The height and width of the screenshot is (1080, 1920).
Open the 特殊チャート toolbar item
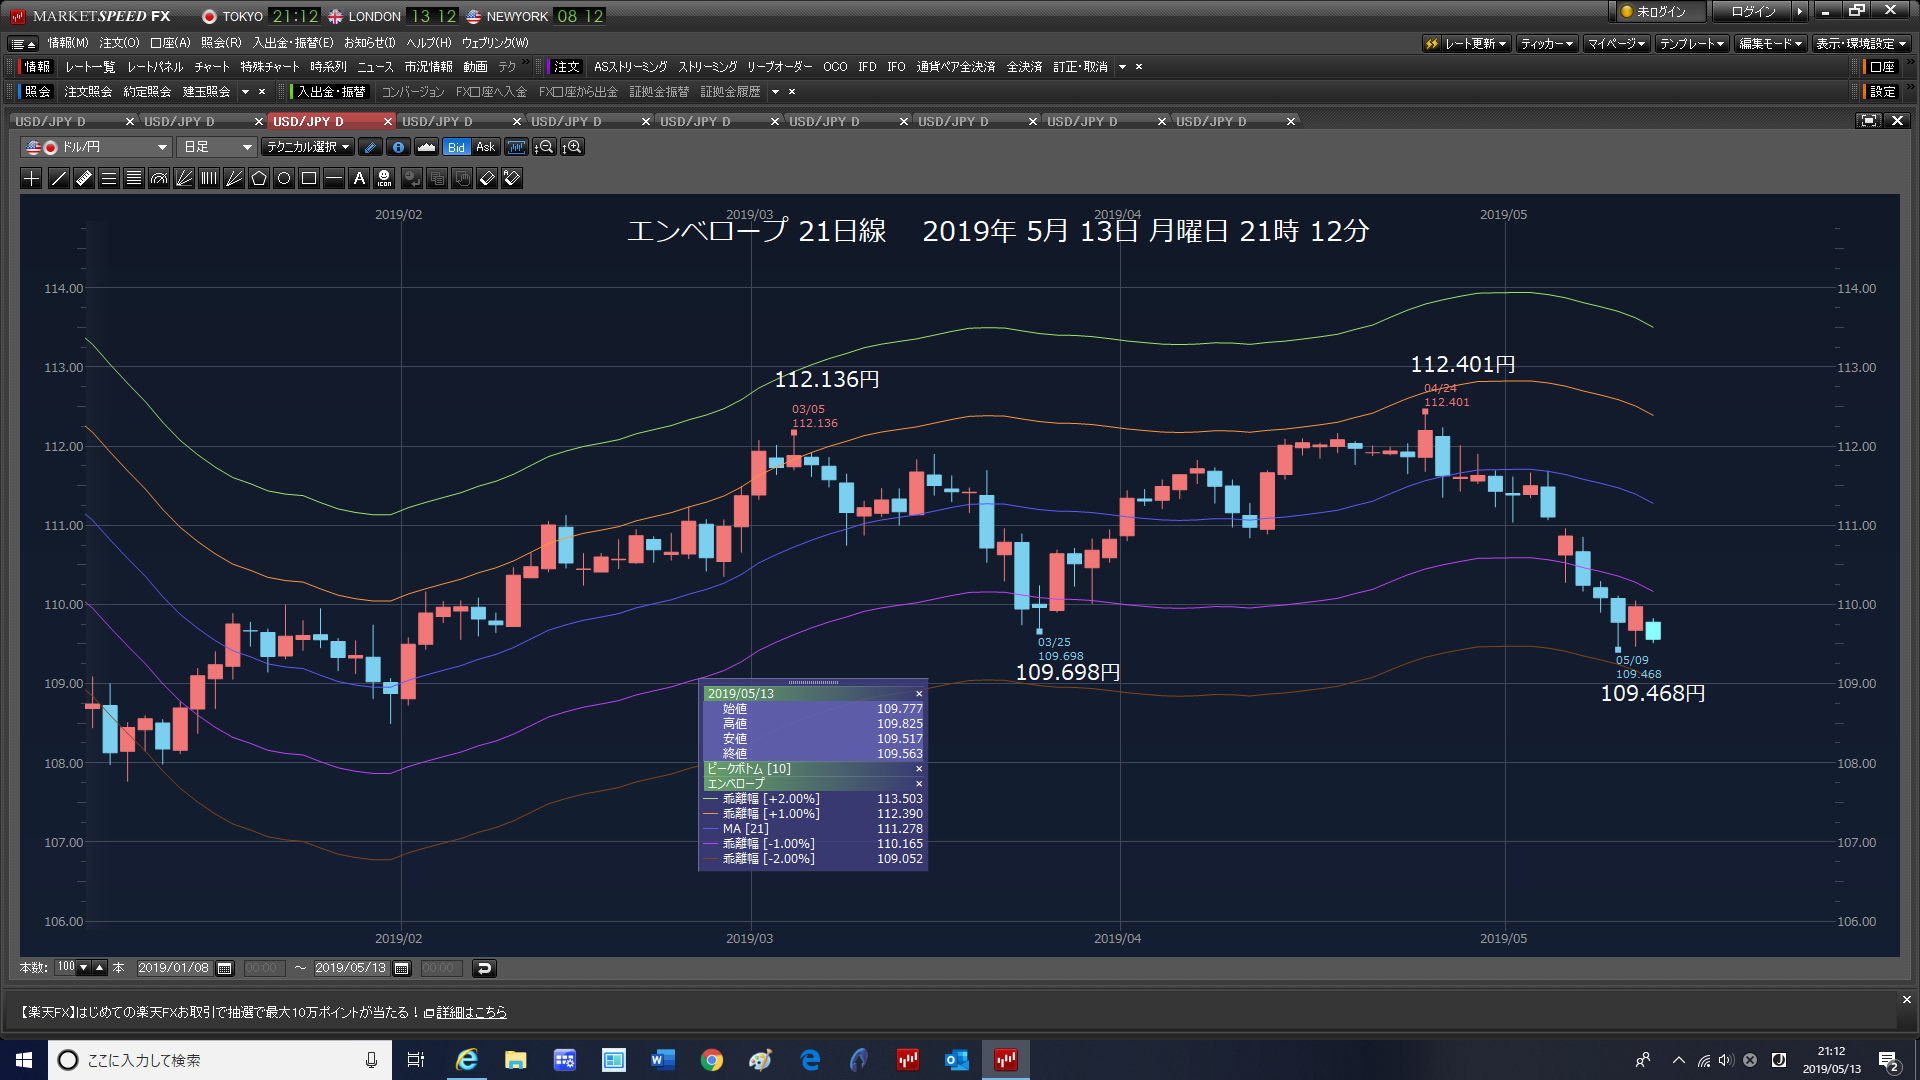click(x=270, y=67)
